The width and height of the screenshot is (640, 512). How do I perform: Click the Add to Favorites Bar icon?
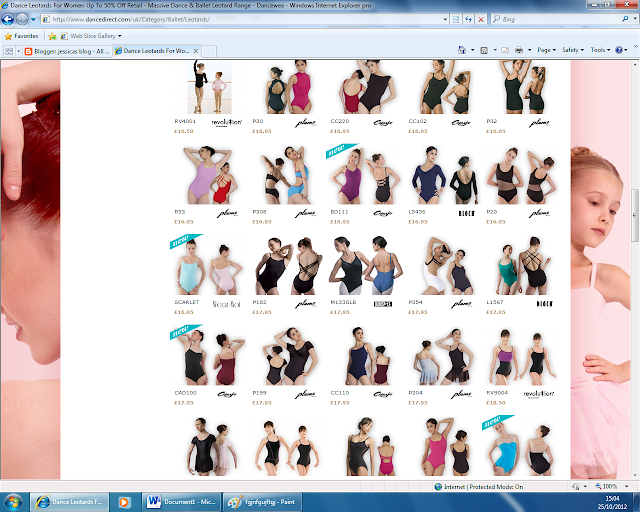[x=52, y=36]
